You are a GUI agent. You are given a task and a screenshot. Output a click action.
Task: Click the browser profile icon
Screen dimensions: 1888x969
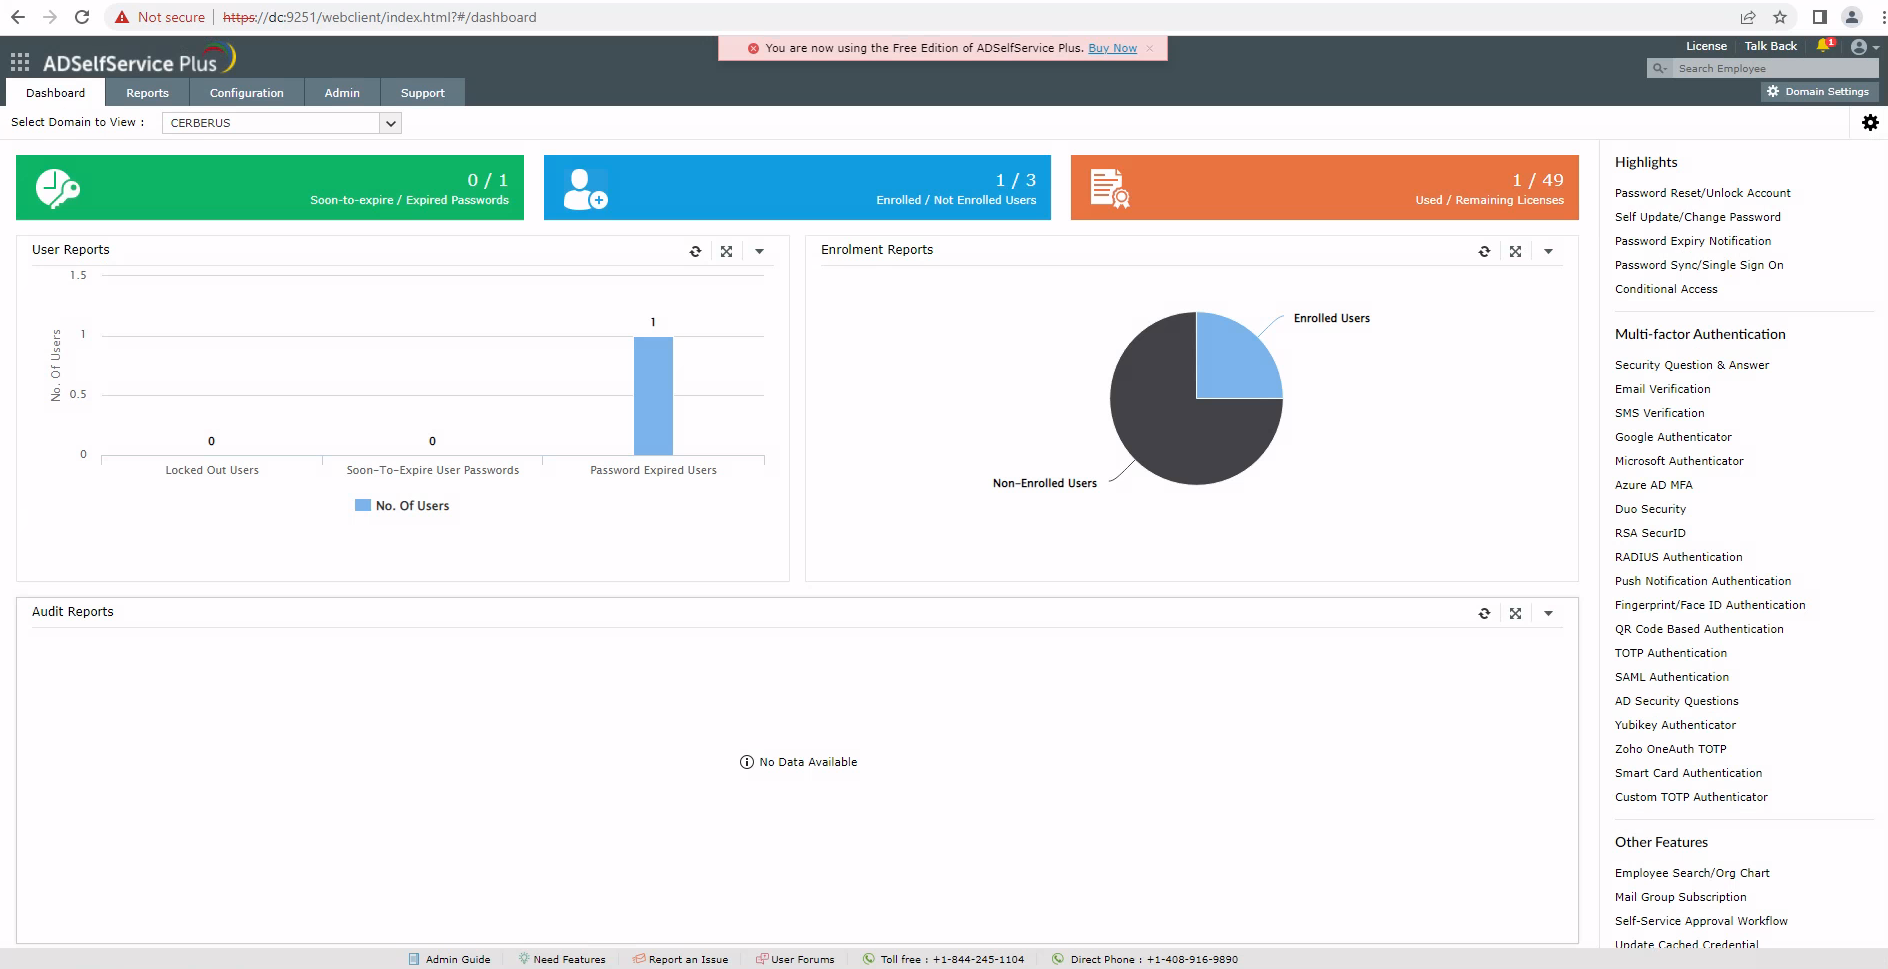[x=1852, y=17]
